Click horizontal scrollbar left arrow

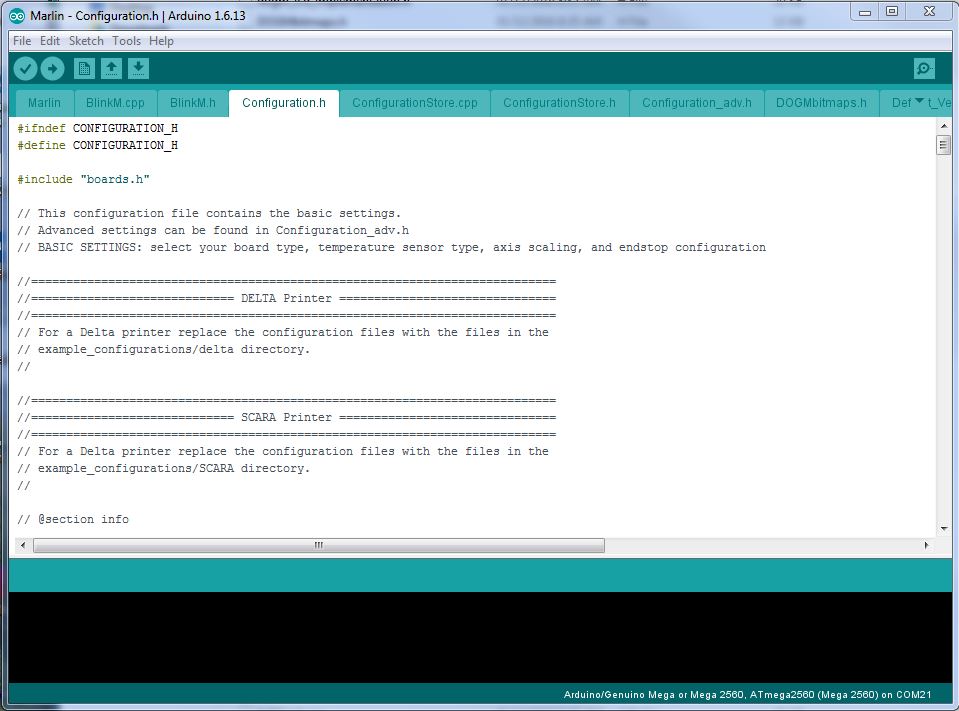[23, 545]
